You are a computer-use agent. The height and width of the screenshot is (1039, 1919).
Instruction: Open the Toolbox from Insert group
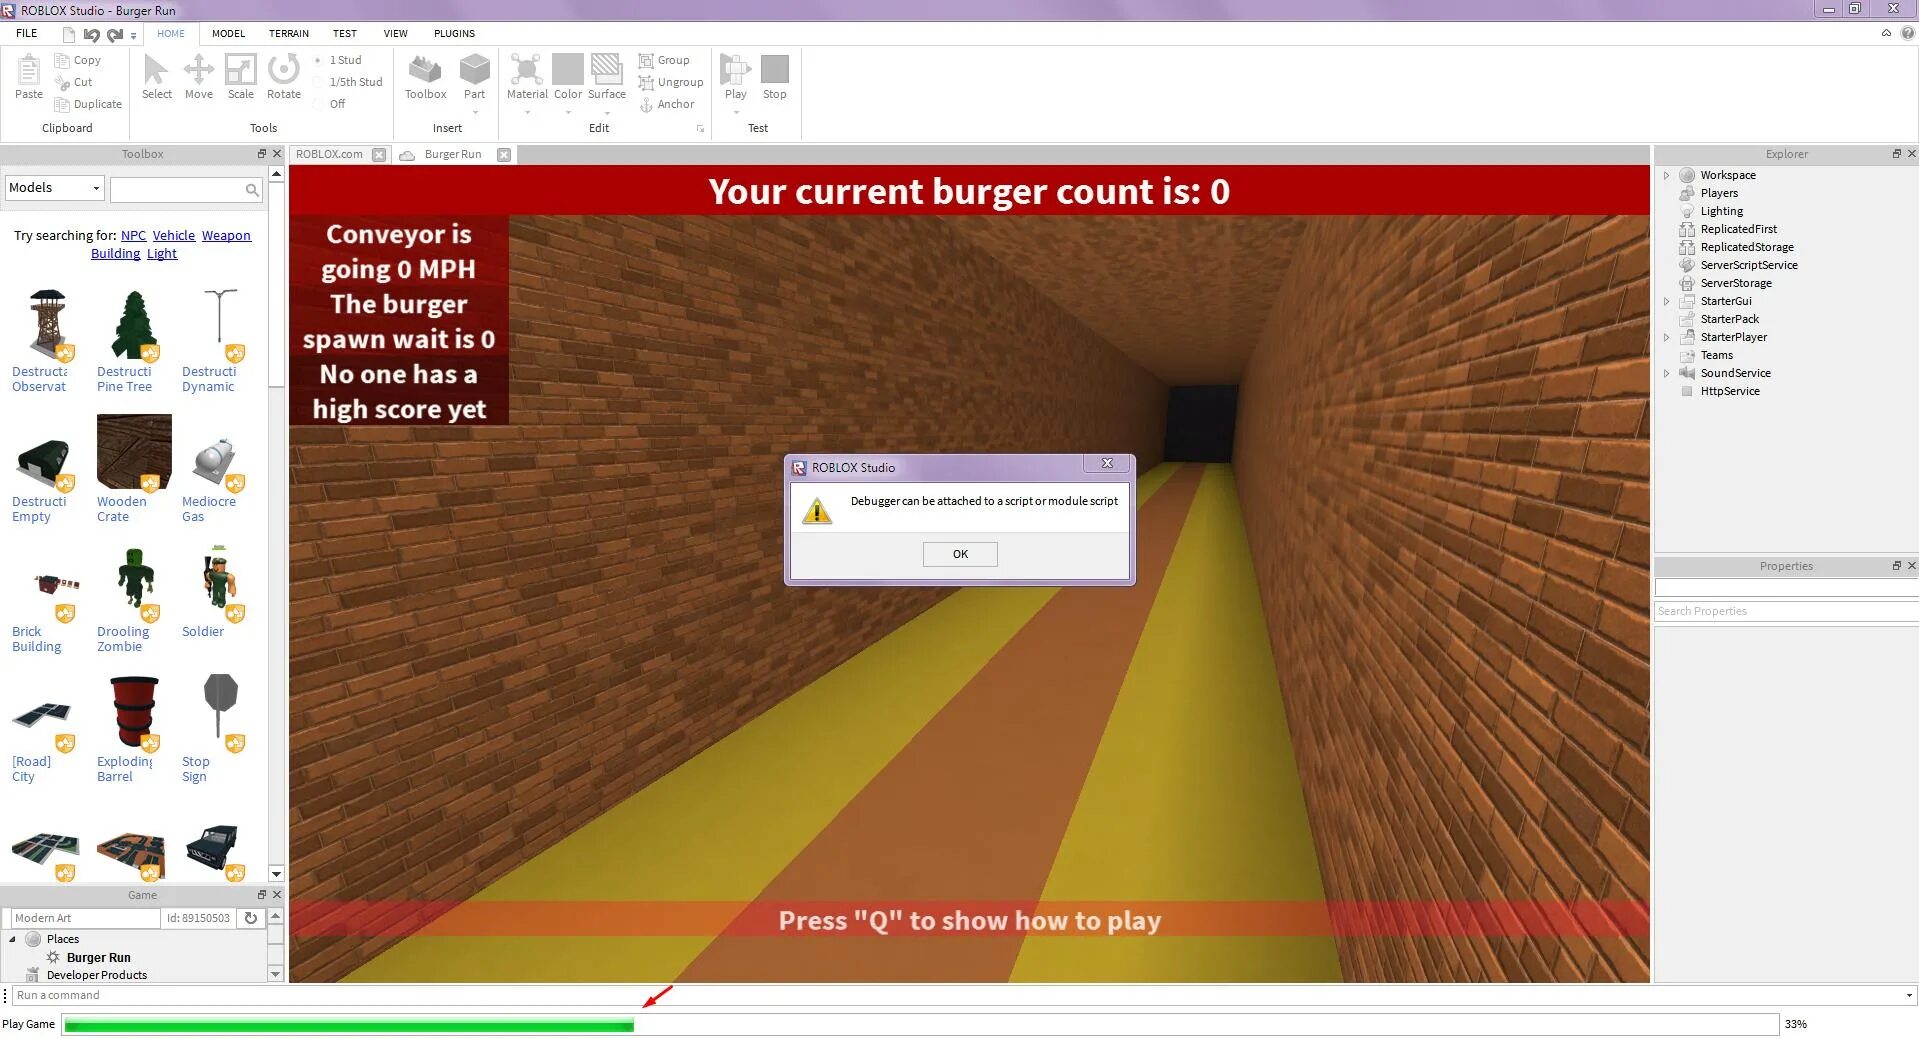pyautogui.click(x=425, y=77)
